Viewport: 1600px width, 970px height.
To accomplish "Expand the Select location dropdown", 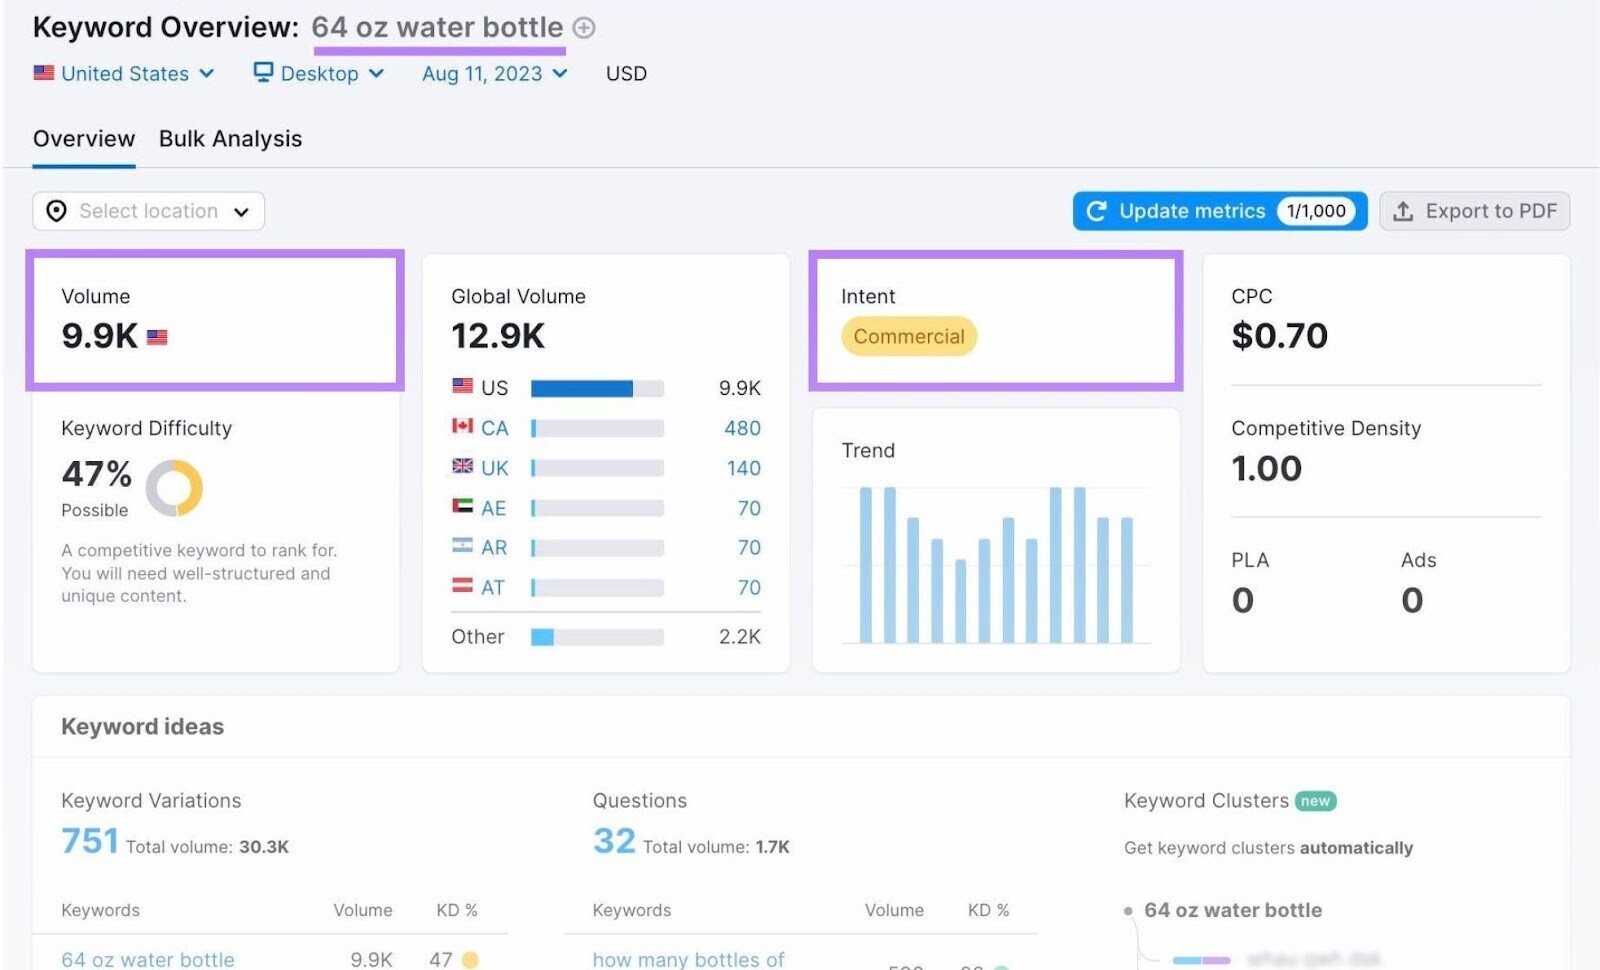I will coord(241,211).
